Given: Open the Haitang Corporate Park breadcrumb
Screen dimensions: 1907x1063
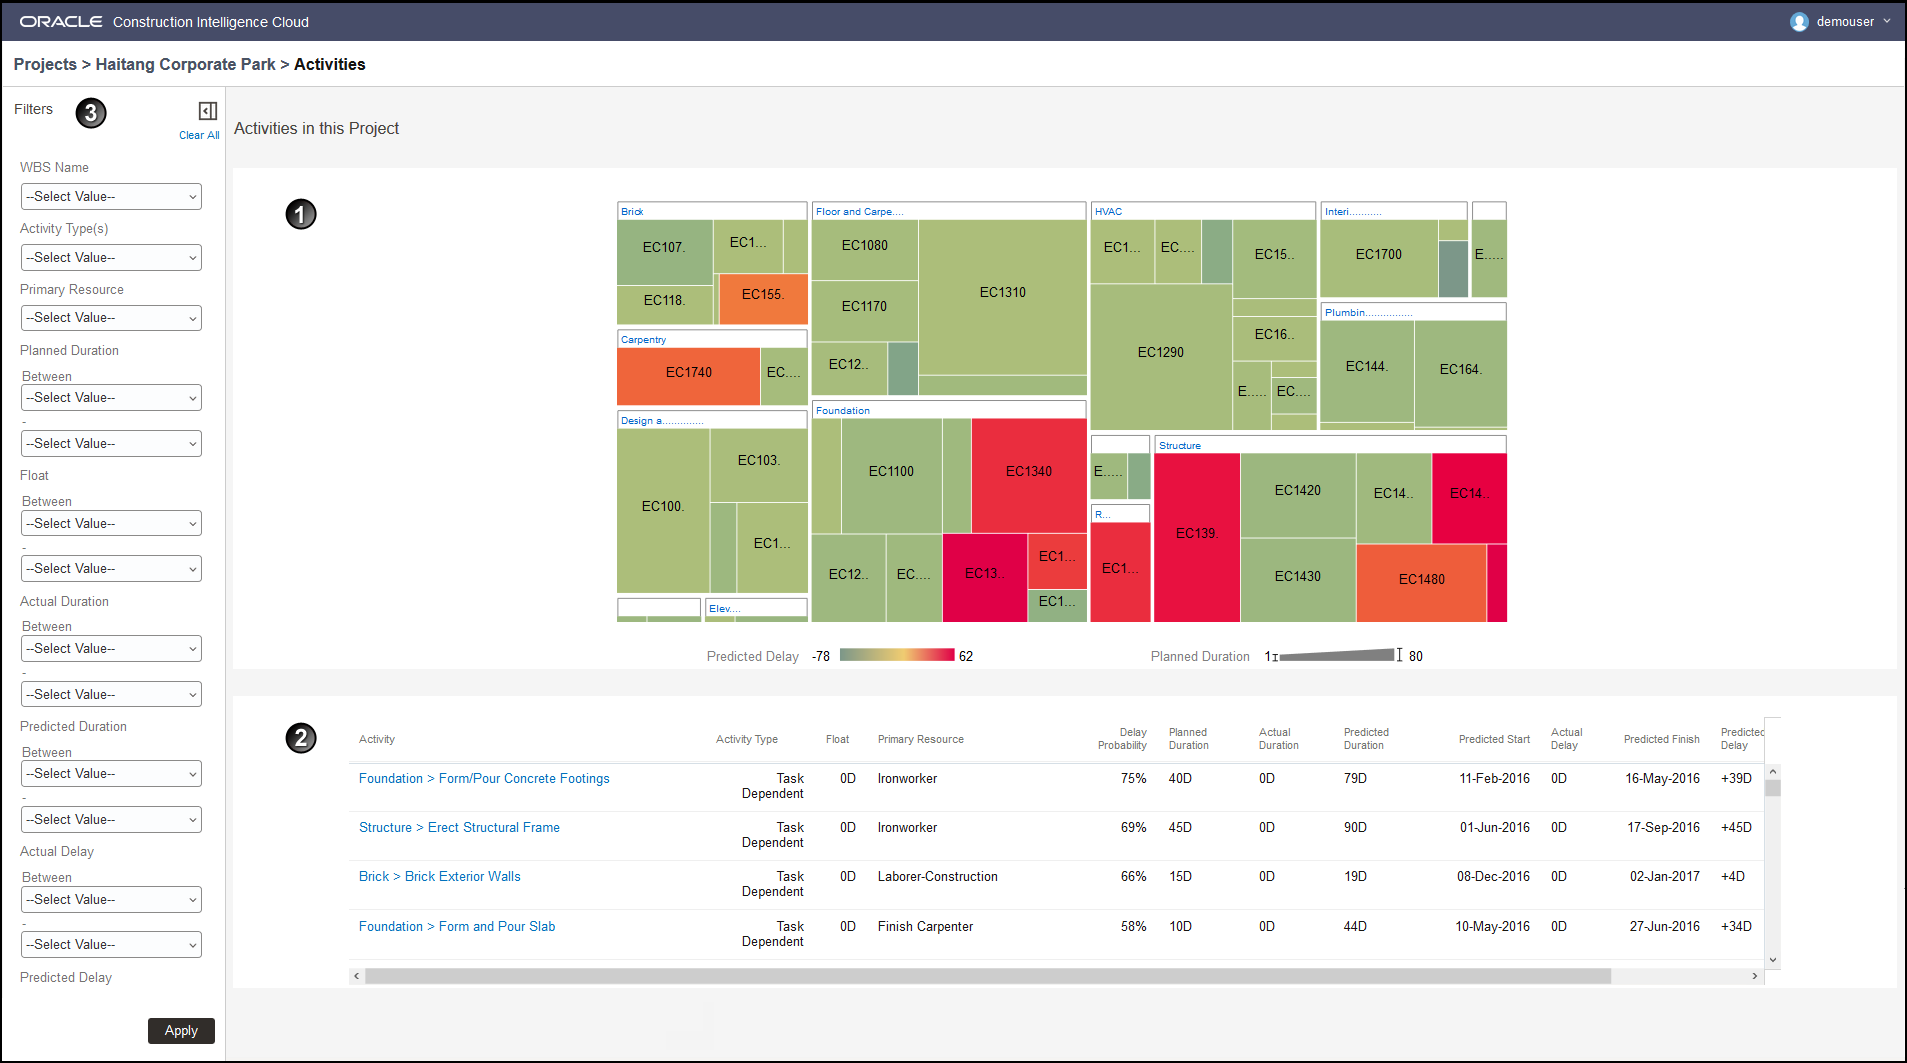Looking at the screenshot, I should pos(185,64).
